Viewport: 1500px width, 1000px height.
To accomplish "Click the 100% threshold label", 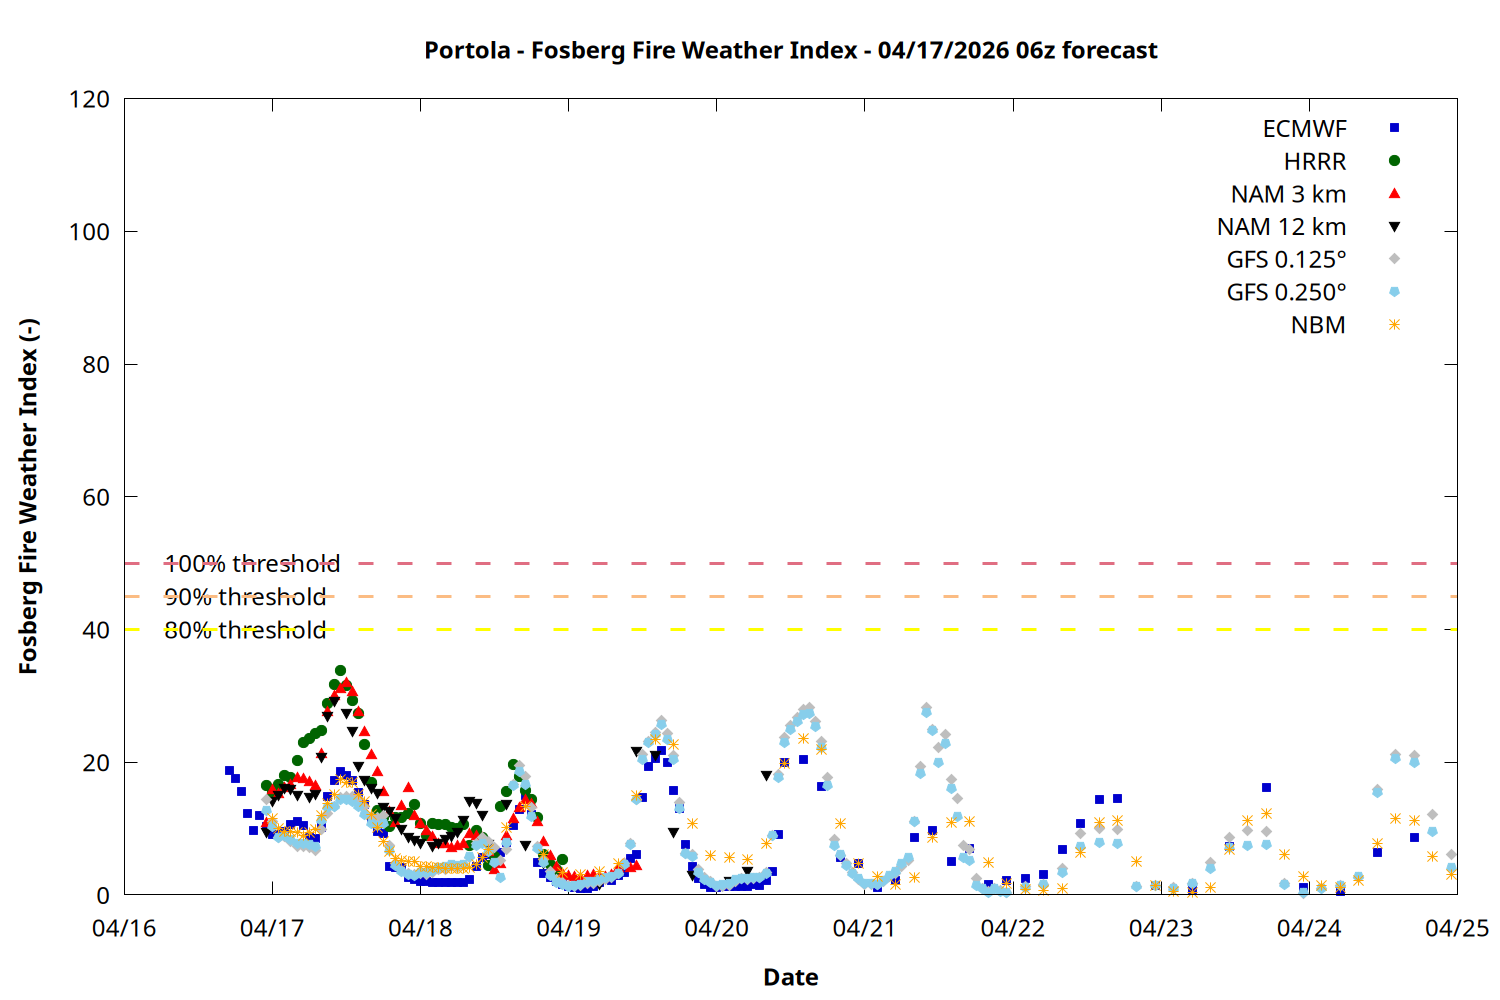I will pos(252,564).
